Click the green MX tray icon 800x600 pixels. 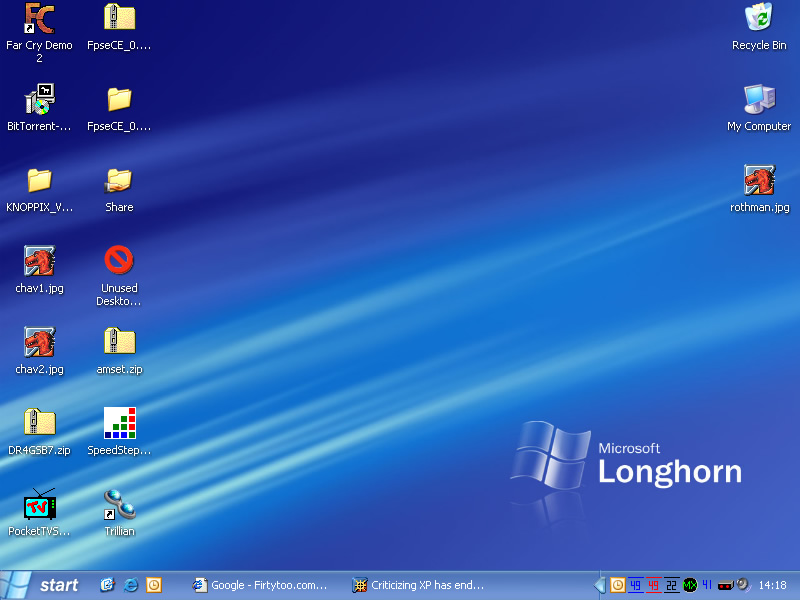click(689, 585)
